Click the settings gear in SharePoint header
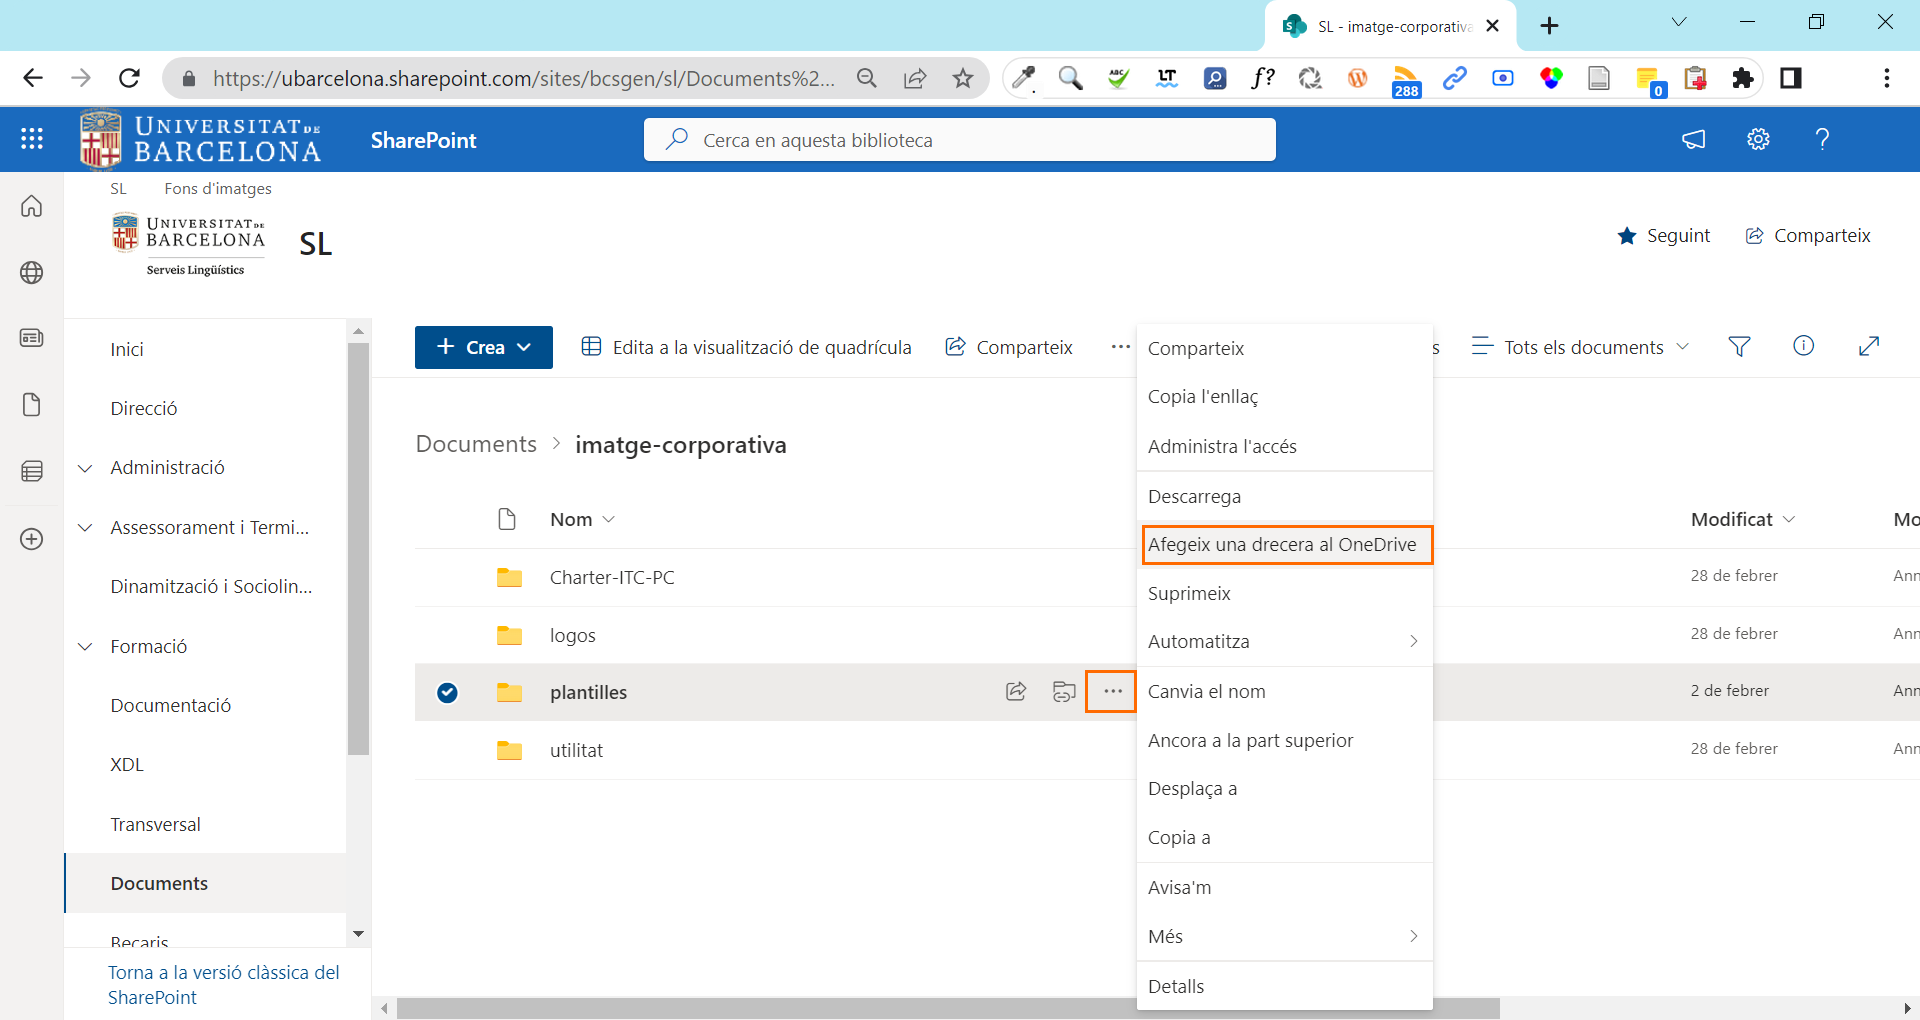 tap(1758, 139)
